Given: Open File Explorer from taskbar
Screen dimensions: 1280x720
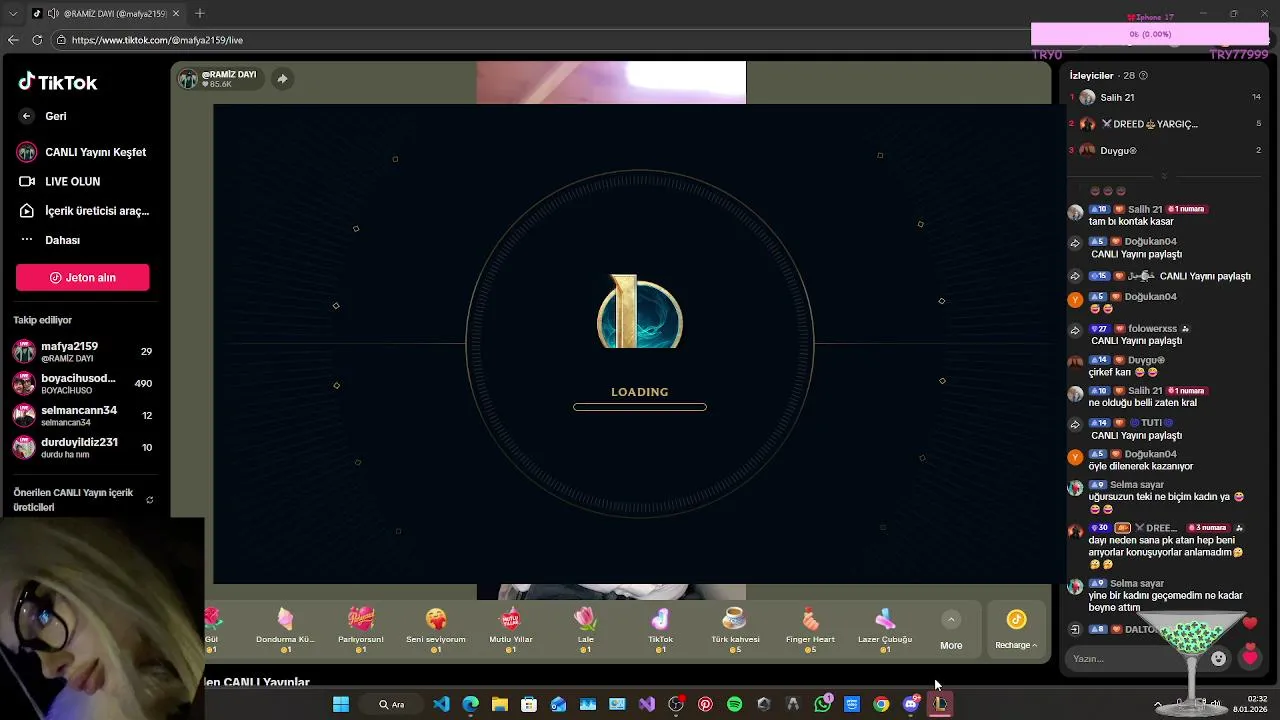Looking at the screenshot, I should click(500, 704).
